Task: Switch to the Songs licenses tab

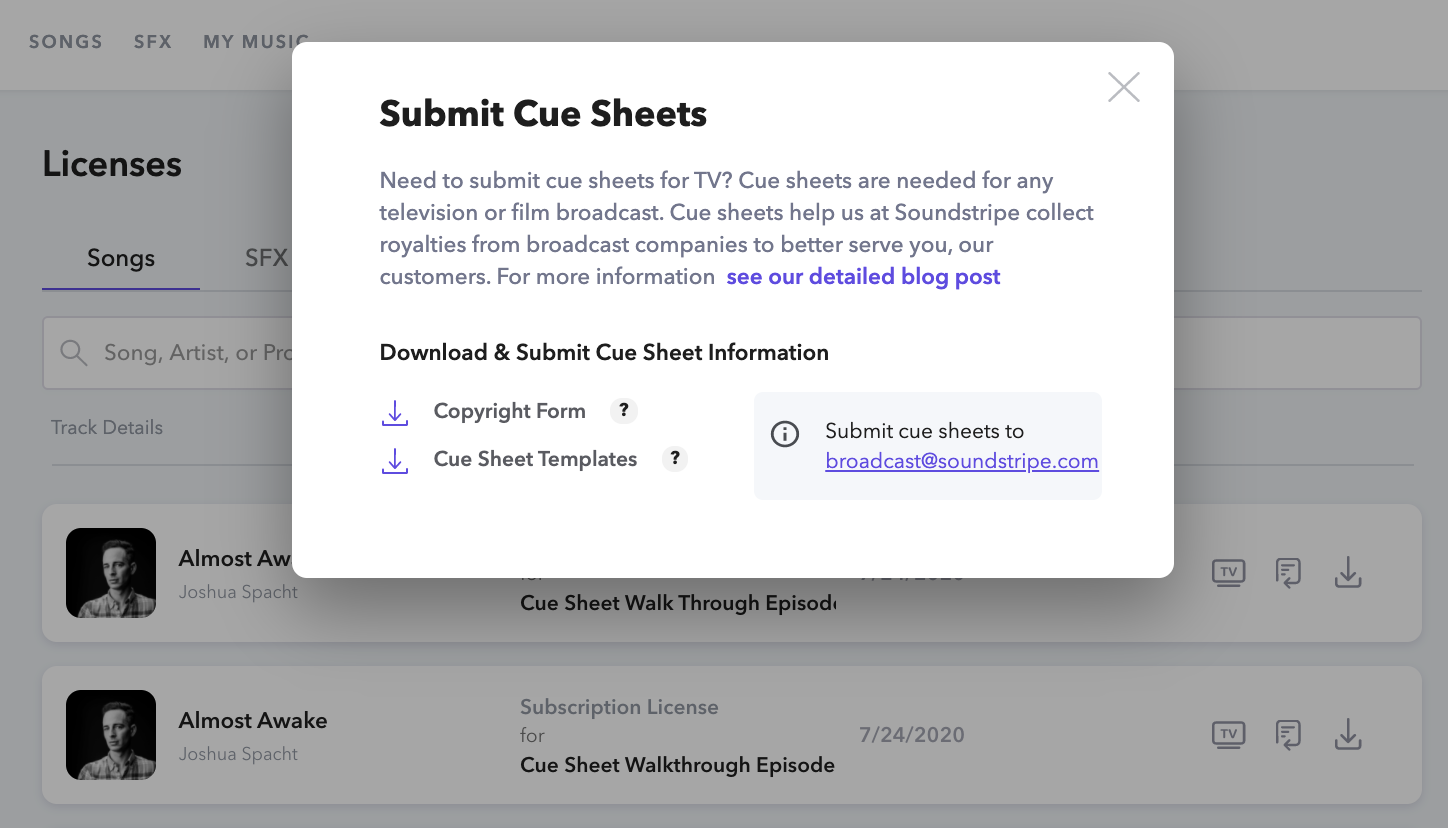Action: click(121, 258)
